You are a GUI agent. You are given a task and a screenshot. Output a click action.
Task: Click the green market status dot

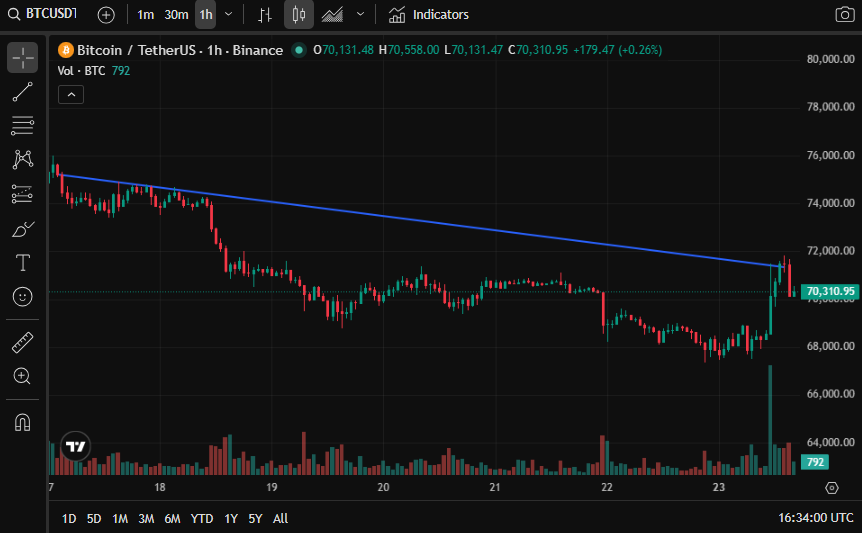pos(299,50)
